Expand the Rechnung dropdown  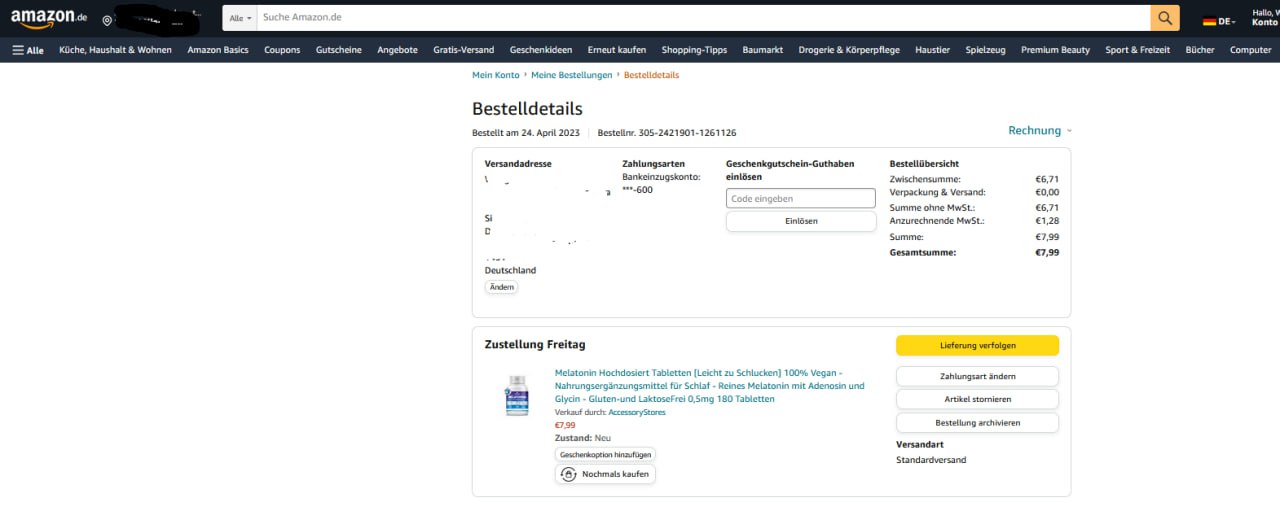[1039, 131]
